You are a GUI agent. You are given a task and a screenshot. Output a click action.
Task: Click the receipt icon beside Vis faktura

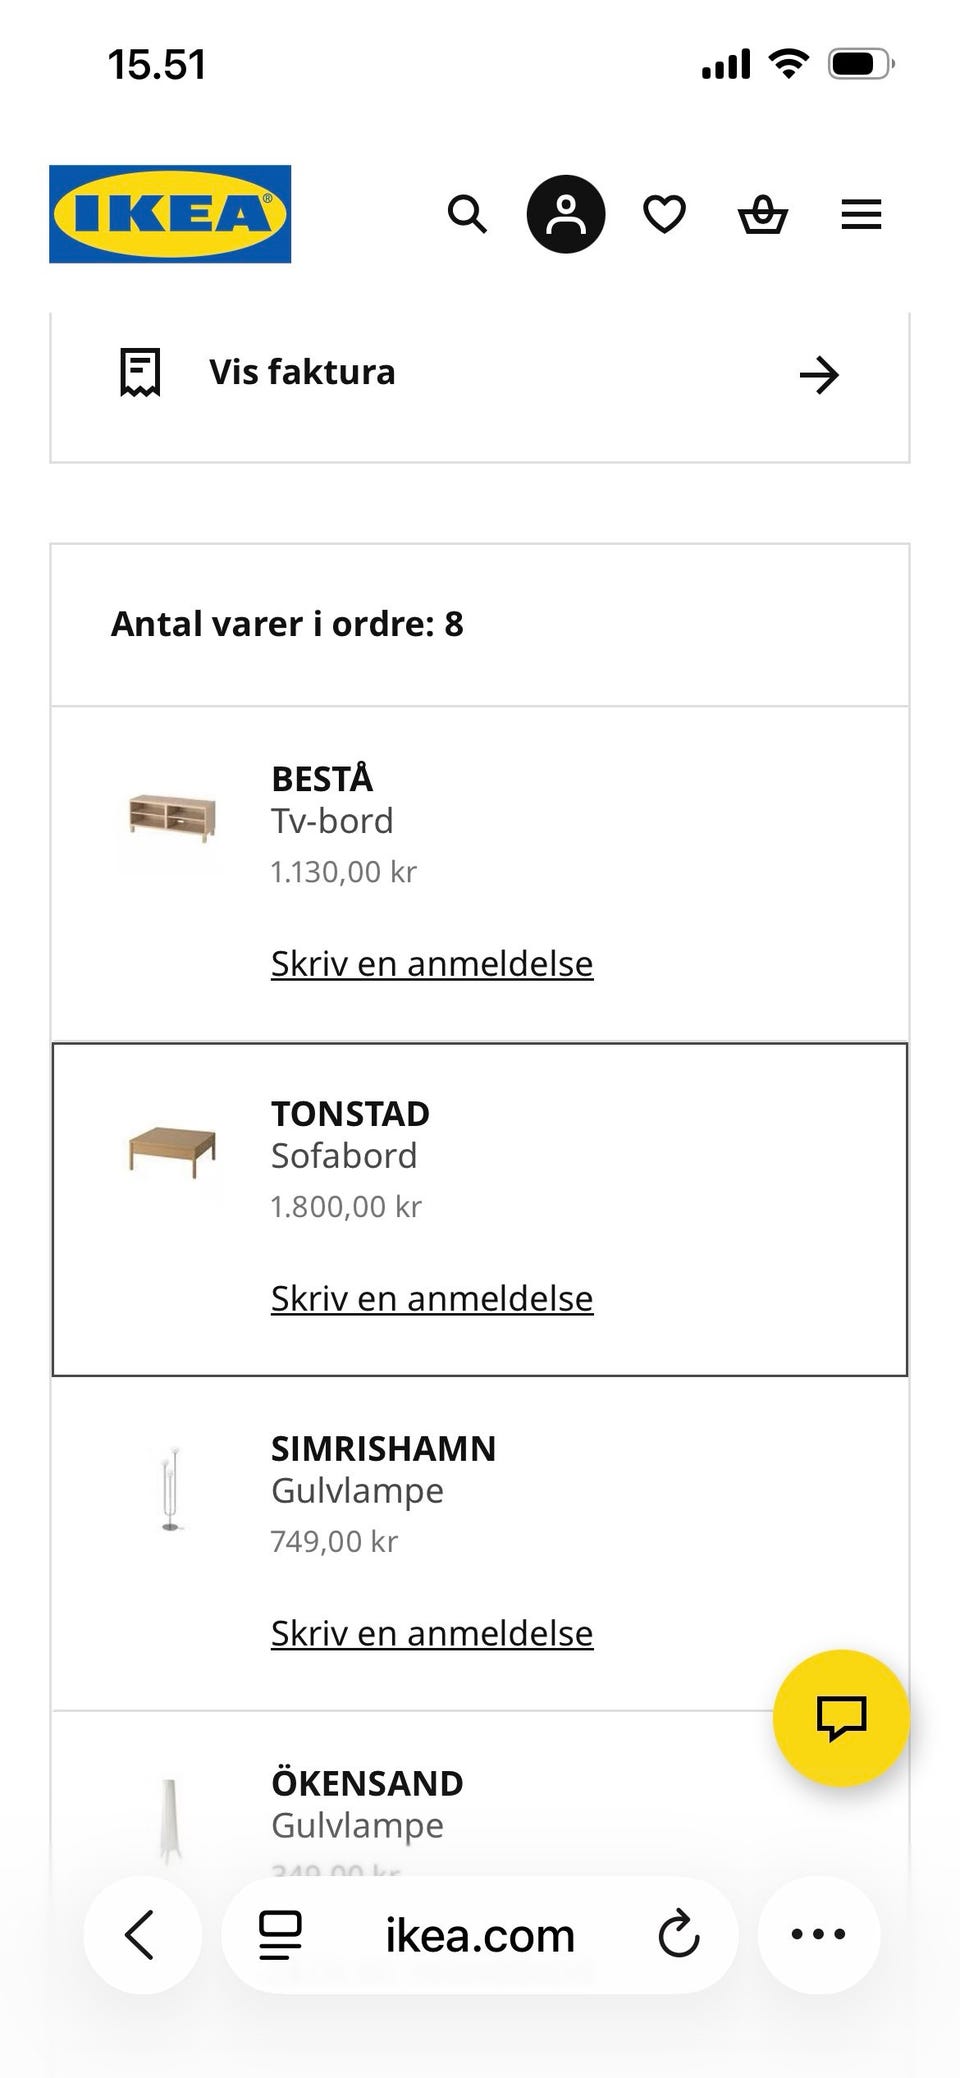coord(140,373)
